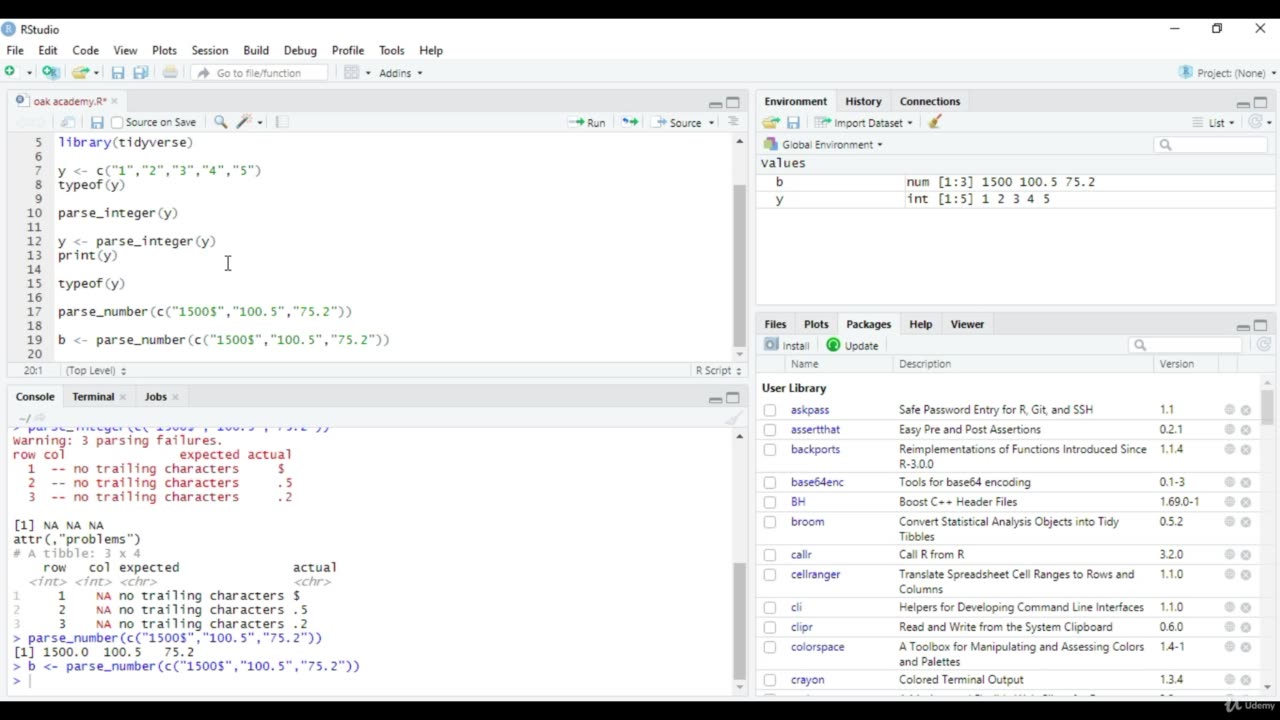Re-run the previous code region icon
1280x720 pixels.
coord(630,122)
